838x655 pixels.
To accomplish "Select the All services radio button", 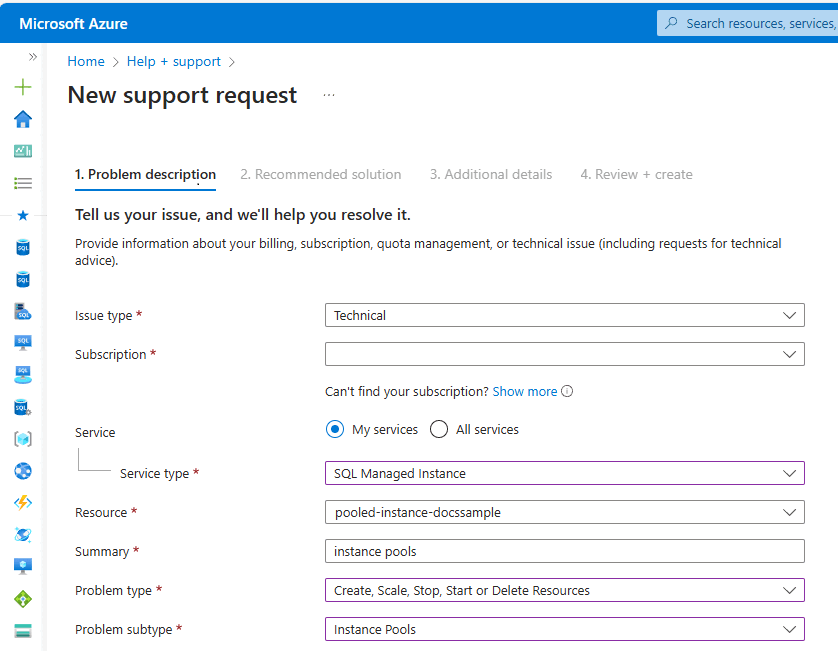I will click(x=438, y=428).
